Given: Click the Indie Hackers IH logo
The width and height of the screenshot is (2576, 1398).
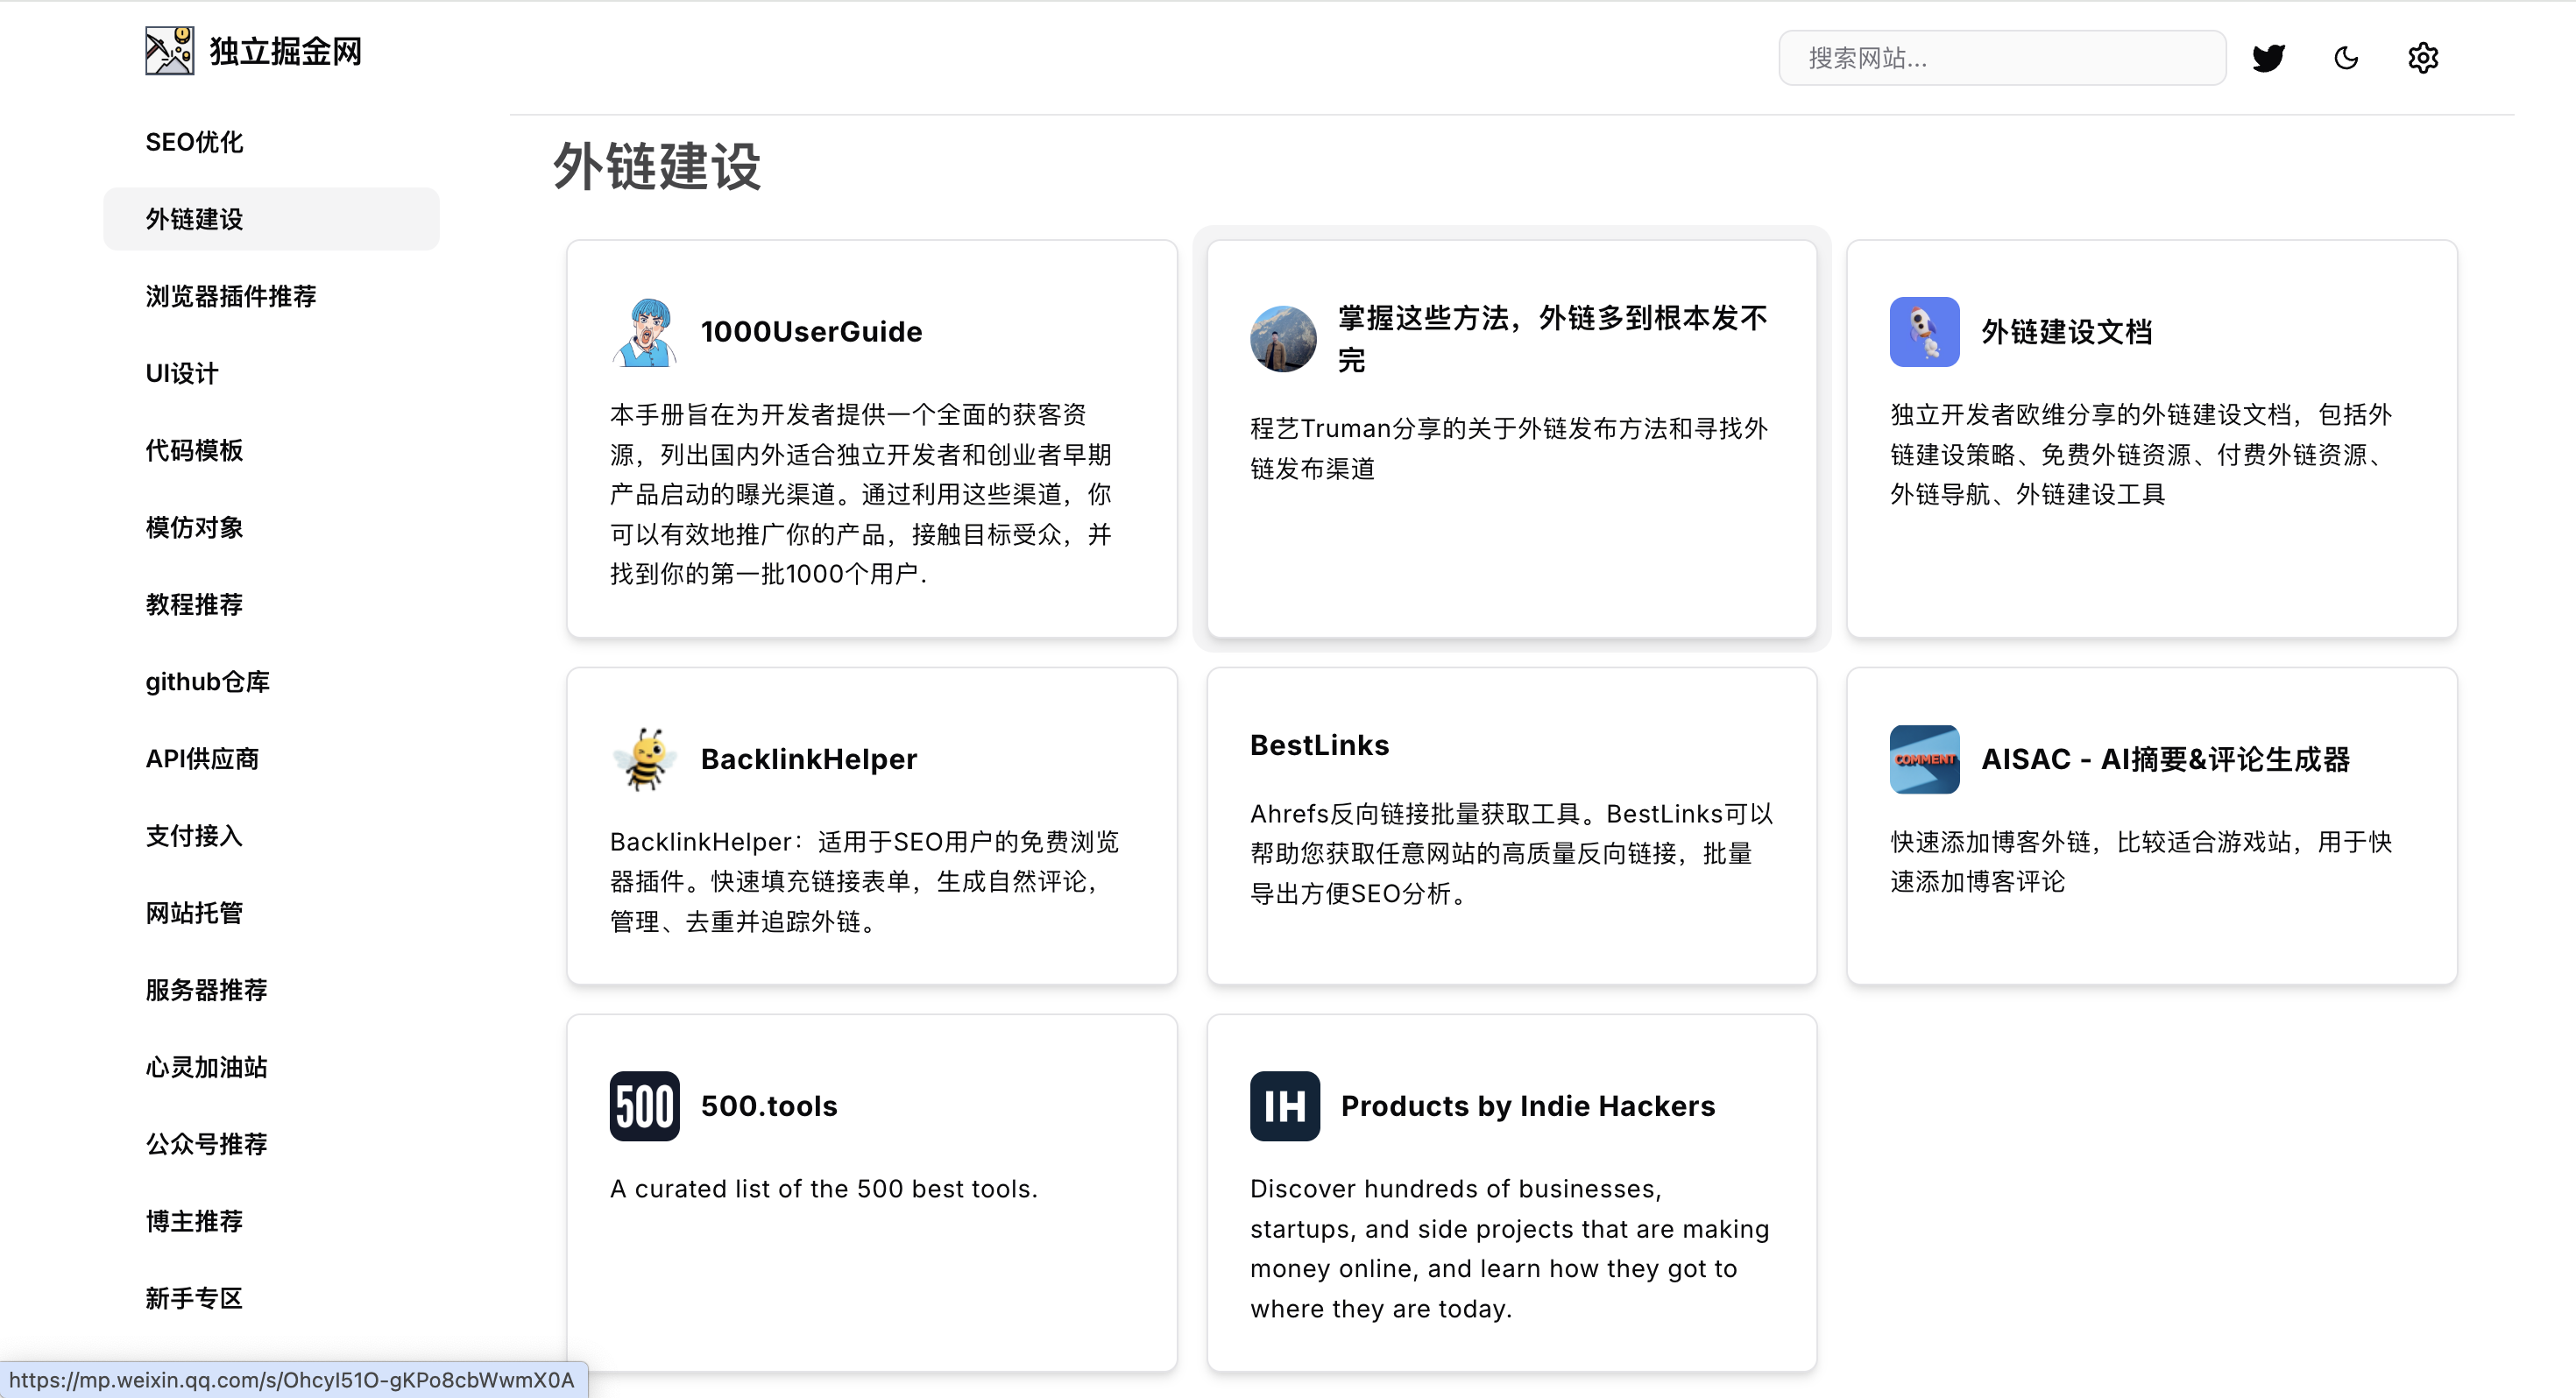Looking at the screenshot, I should (1284, 1106).
